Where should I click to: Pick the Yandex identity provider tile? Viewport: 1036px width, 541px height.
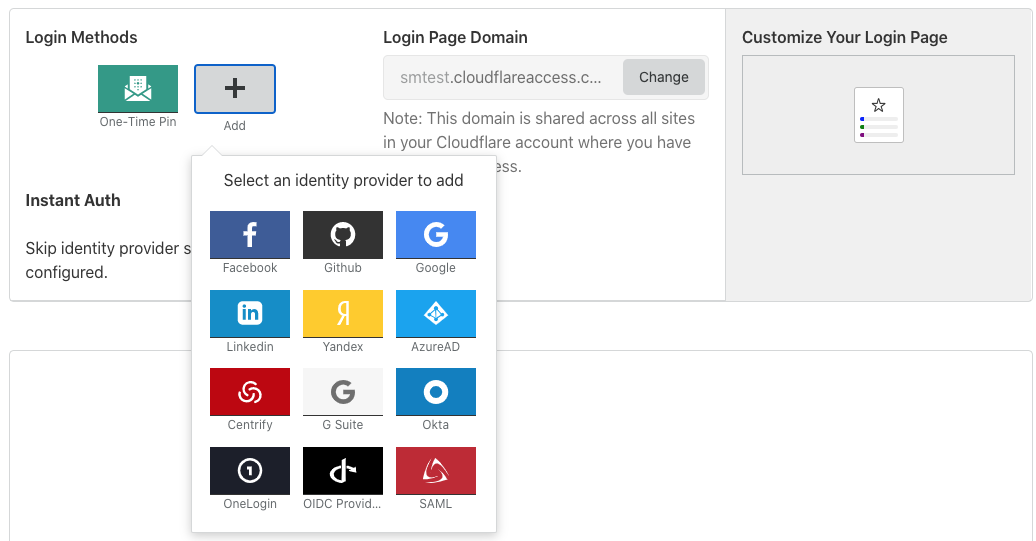(343, 313)
